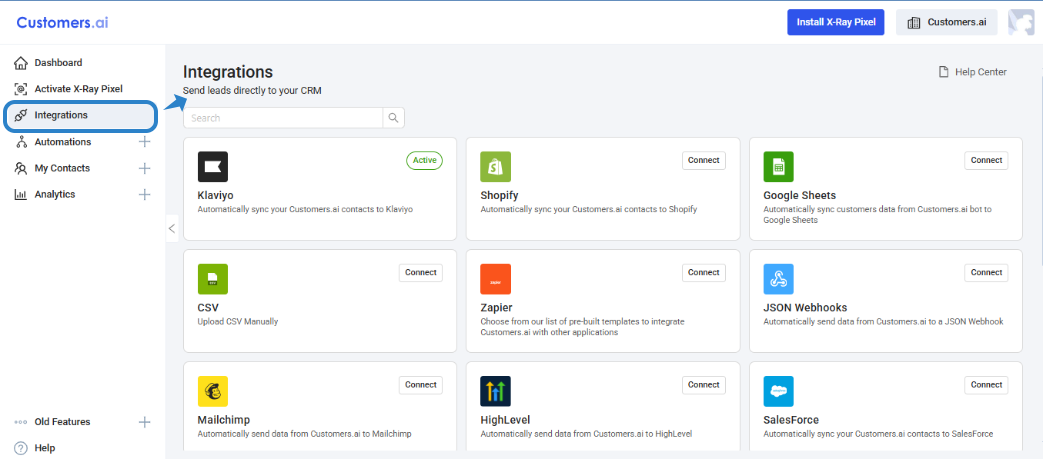
Task: Click the Klaviyo card title
Action: point(216,196)
